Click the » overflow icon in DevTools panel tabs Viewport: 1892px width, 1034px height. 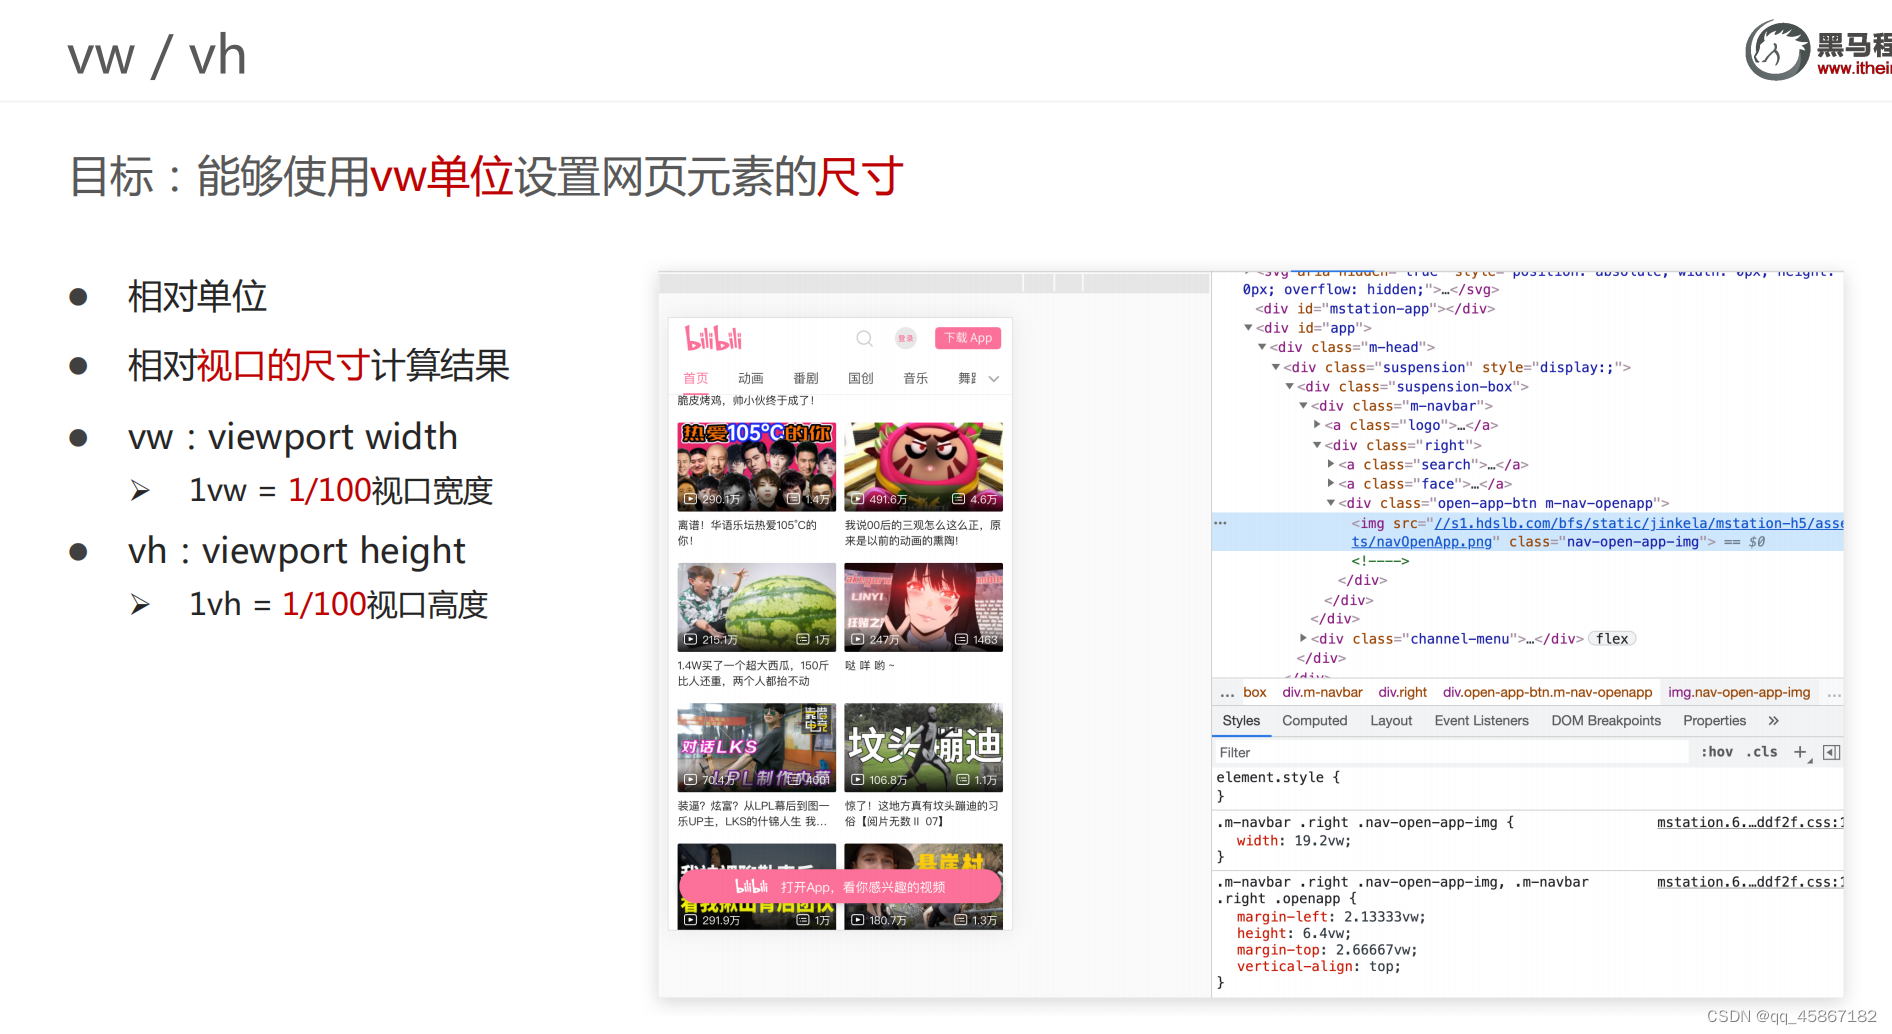point(1773,720)
